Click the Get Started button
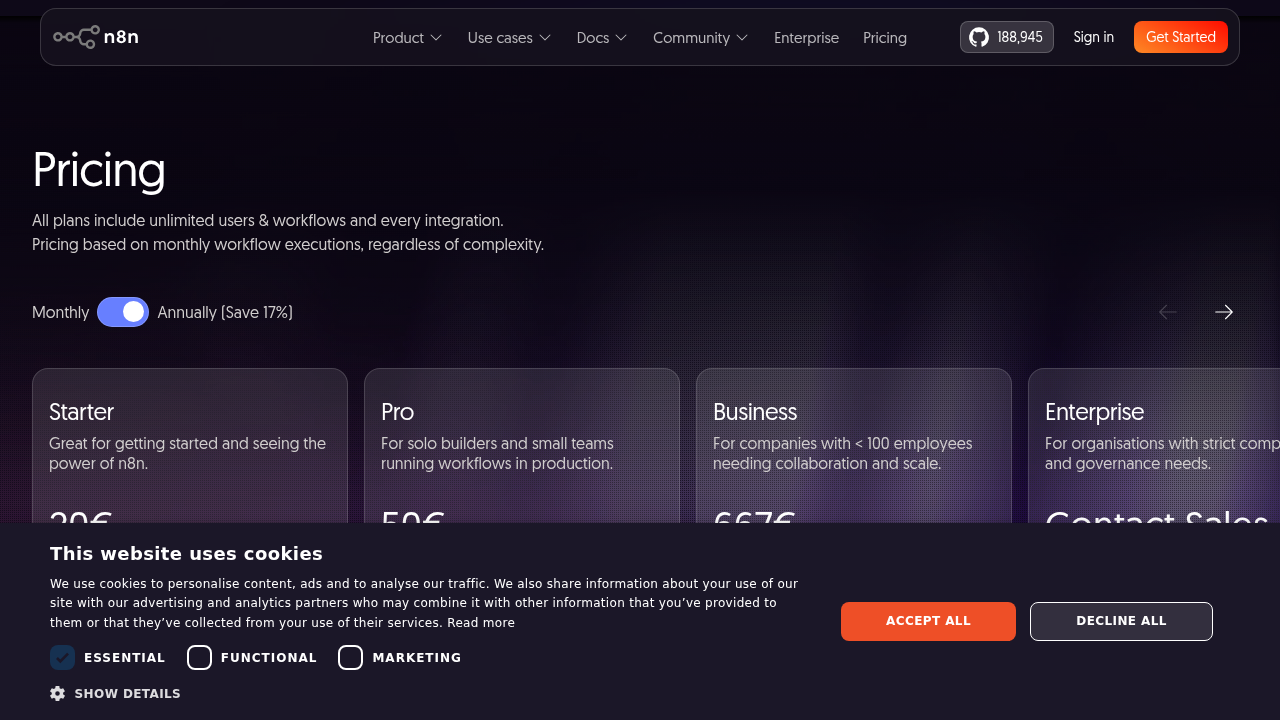Image resolution: width=1280 pixels, height=720 pixels. coord(1180,37)
